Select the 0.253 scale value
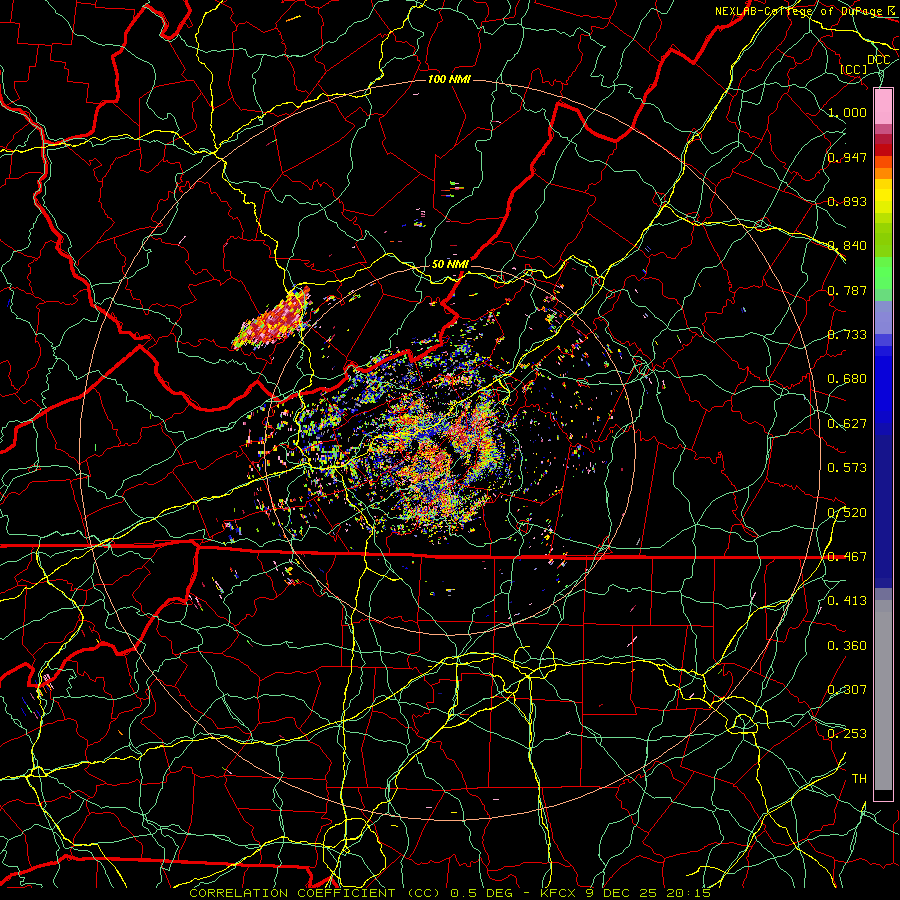The image size is (900, 900). [847, 734]
